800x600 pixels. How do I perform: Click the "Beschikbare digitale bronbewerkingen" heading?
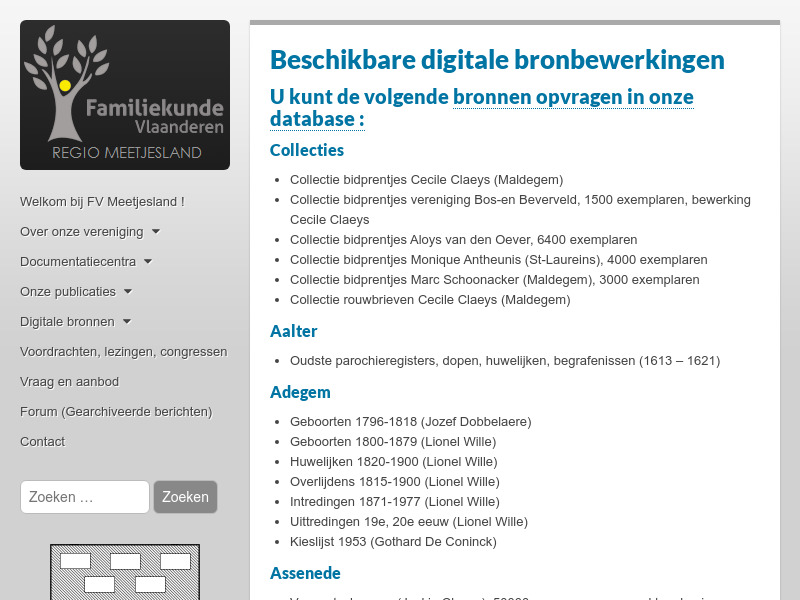tap(496, 59)
